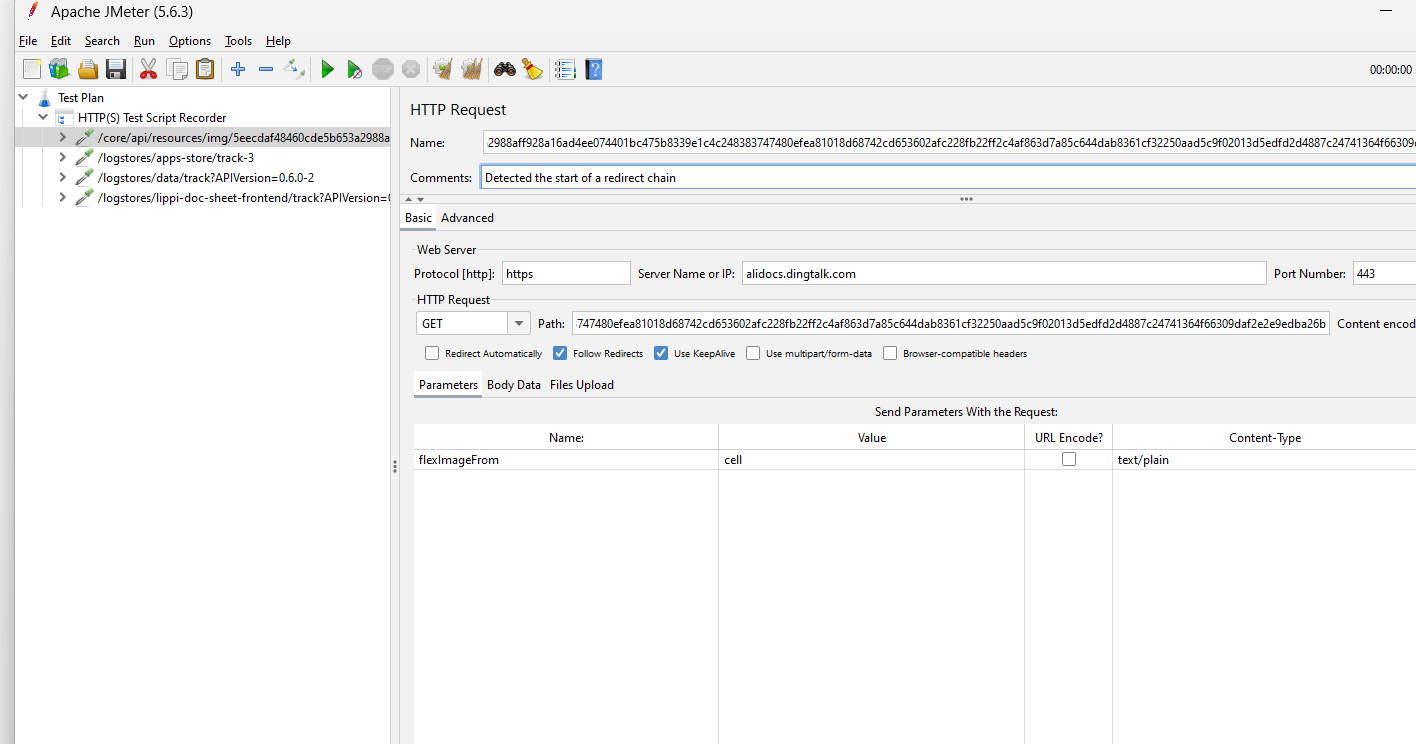This screenshot has width=1416, height=744.
Task: Open Help with the question mark icon
Action: (x=594, y=69)
